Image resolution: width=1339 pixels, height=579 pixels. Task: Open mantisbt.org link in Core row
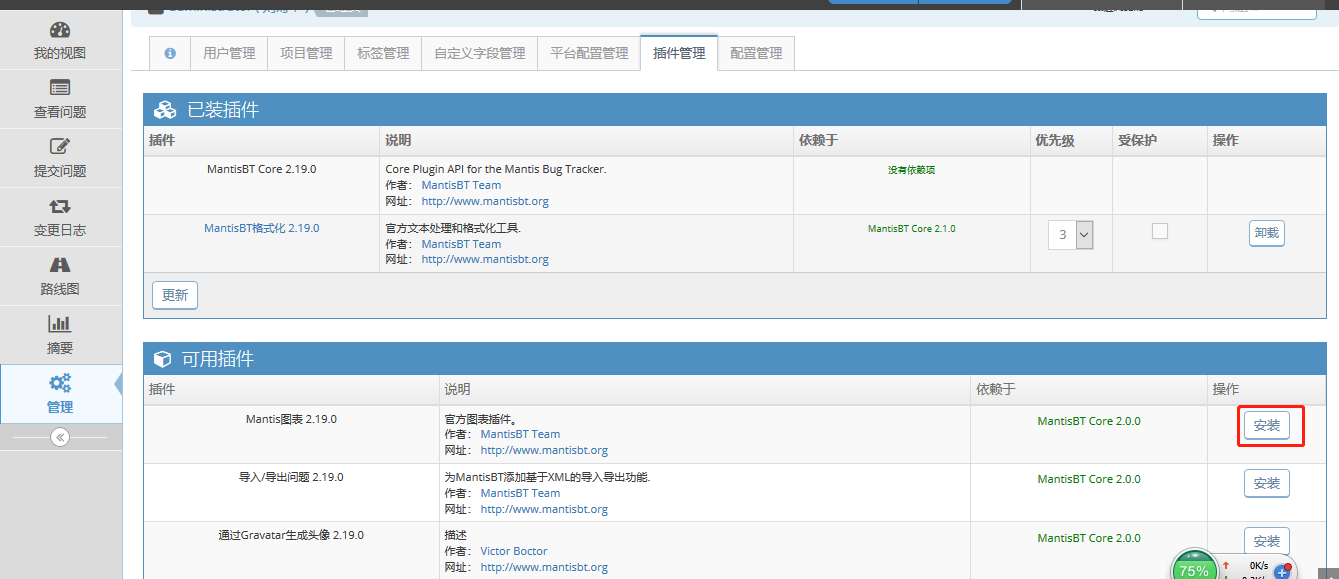click(x=485, y=201)
